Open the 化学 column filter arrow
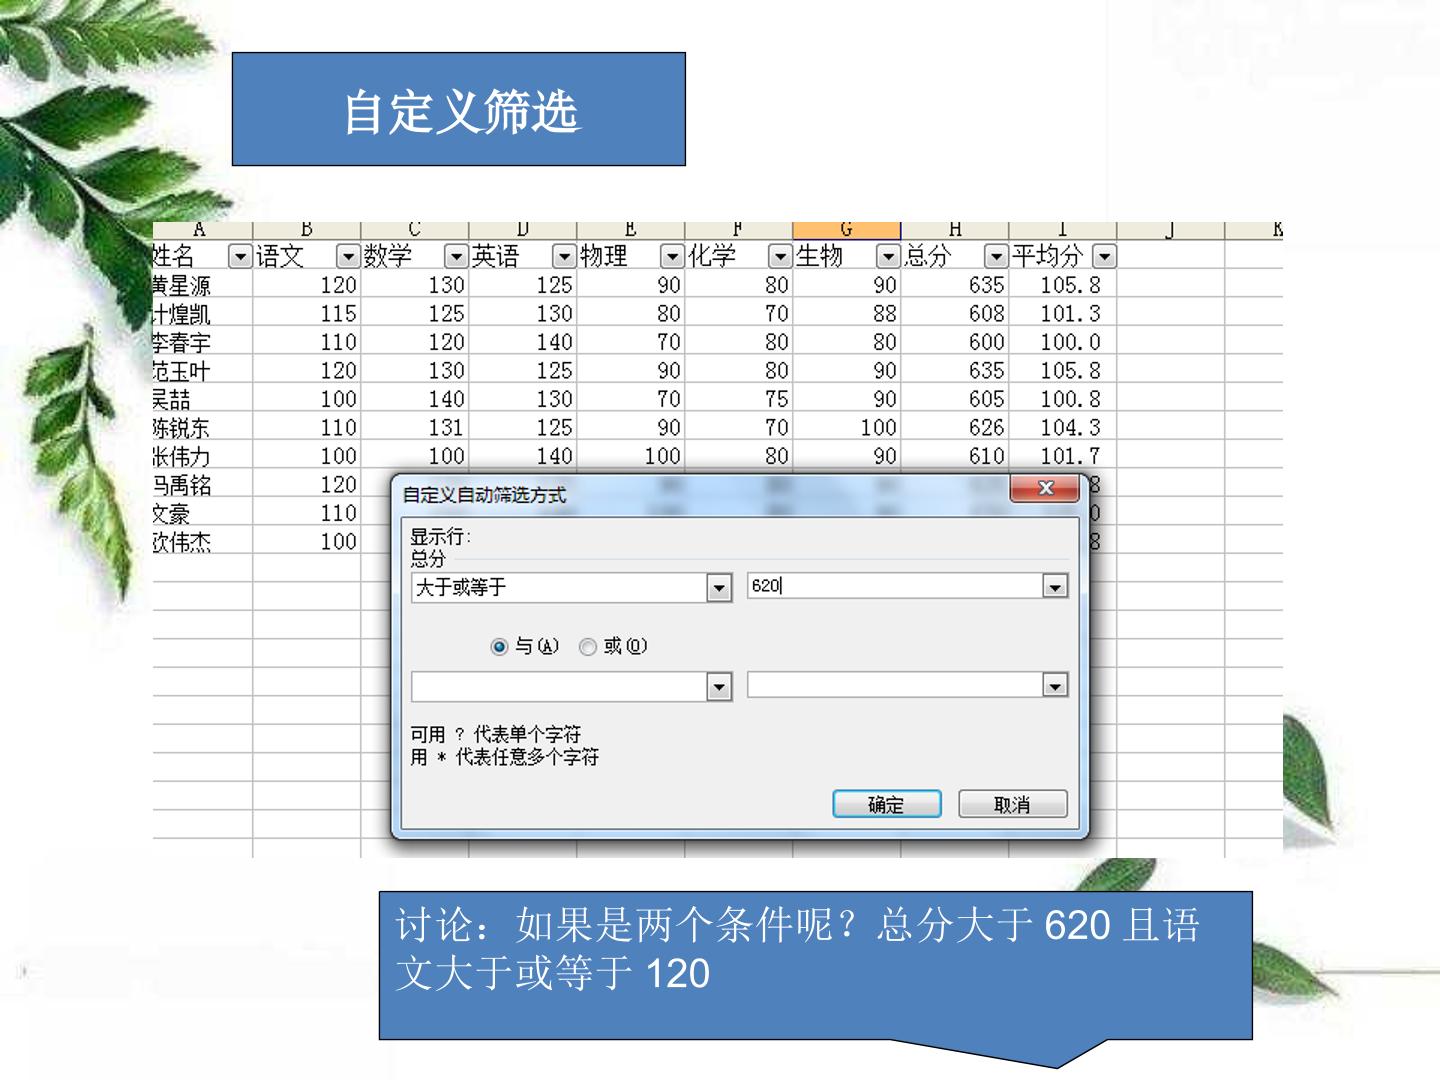 click(x=780, y=257)
